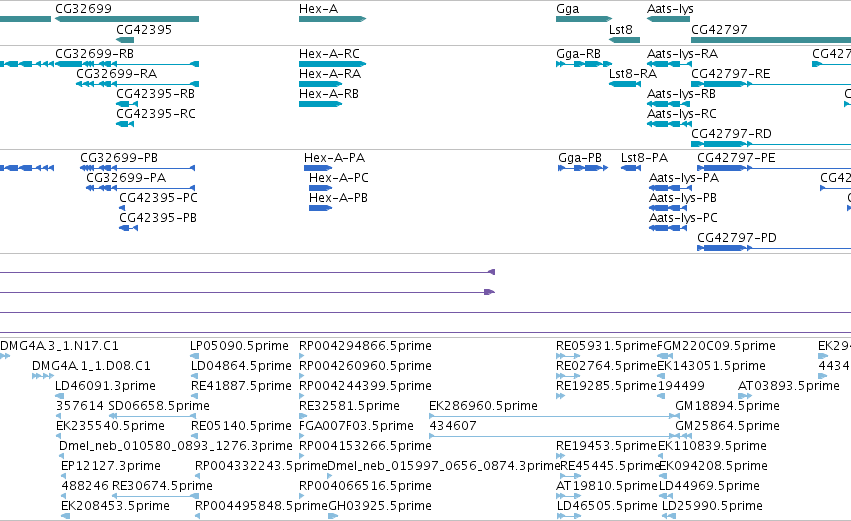
Task: Click the RE05931.5prime EST label
Action: 607,346
